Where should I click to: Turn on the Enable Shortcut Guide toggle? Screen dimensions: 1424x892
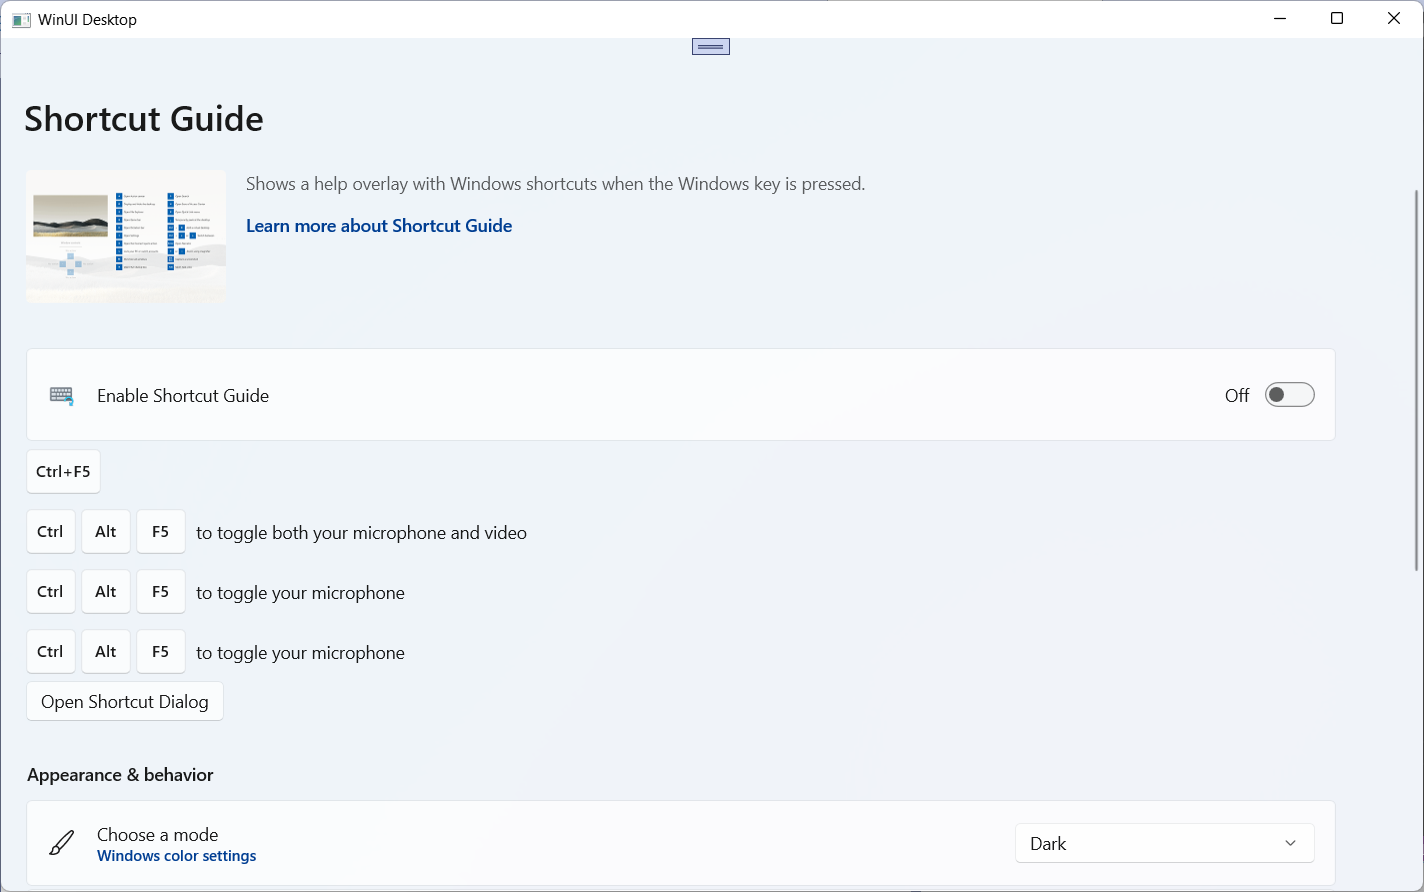coord(1289,395)
